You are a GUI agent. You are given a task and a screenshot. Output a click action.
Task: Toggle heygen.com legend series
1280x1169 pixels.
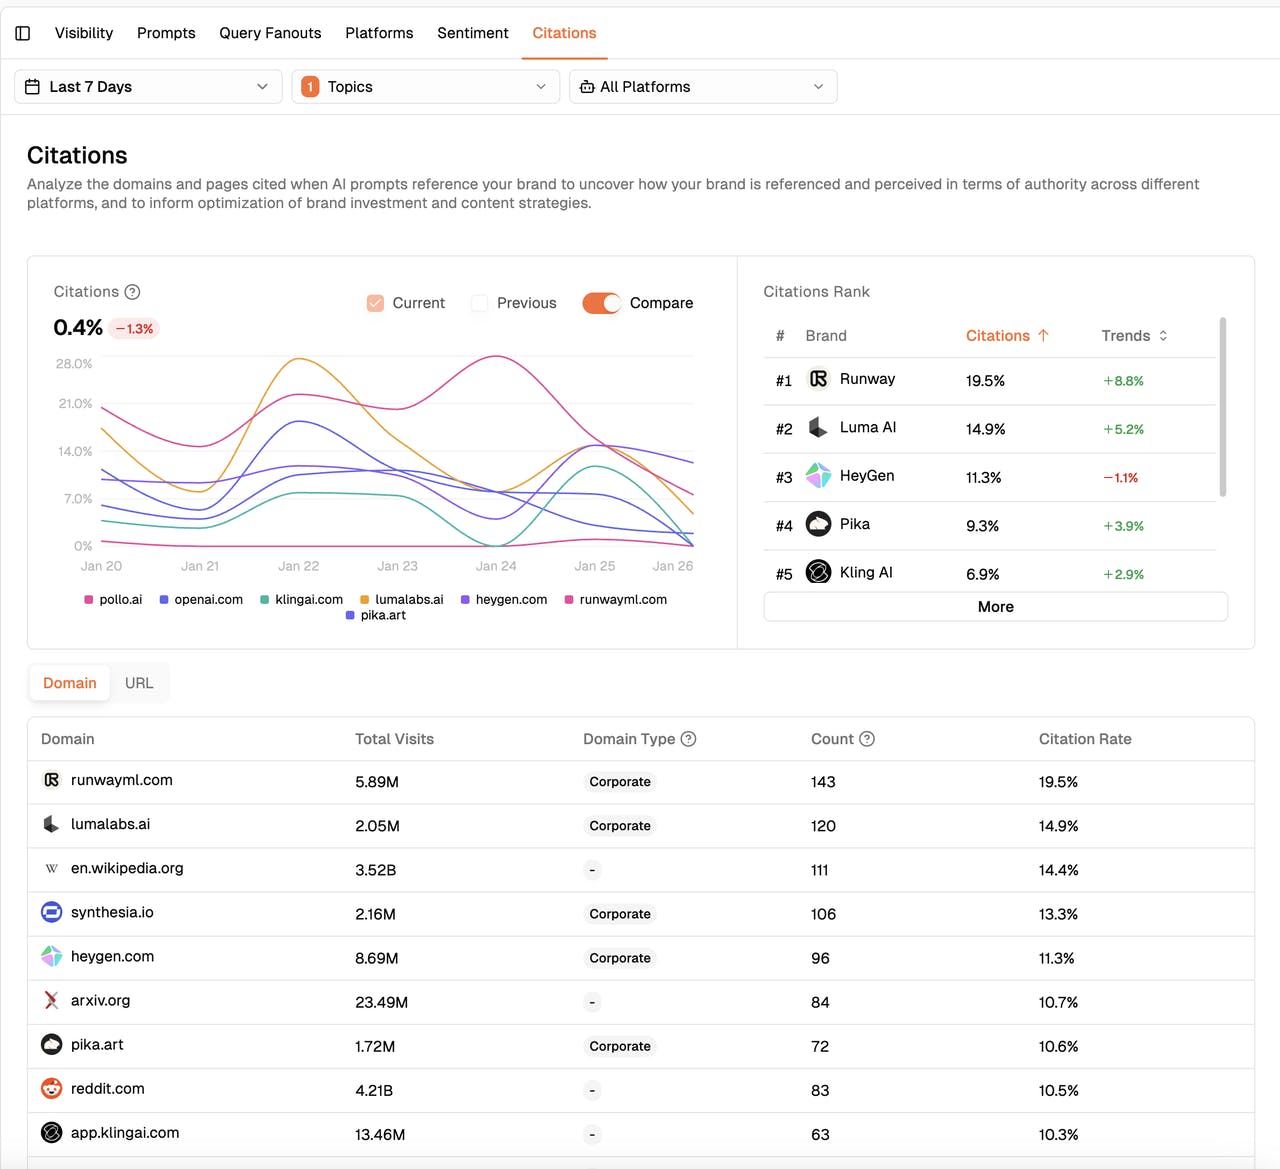504,600
